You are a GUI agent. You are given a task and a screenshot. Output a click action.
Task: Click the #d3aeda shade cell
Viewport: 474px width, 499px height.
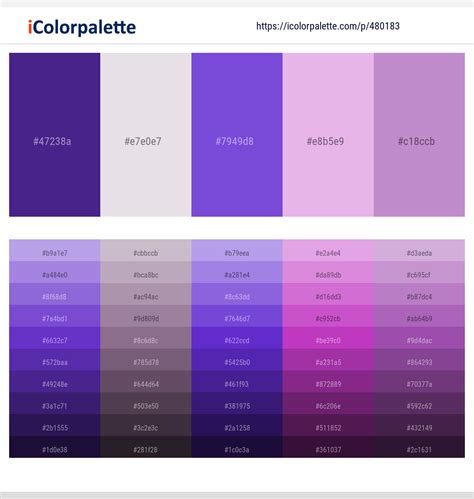point(419,251)
